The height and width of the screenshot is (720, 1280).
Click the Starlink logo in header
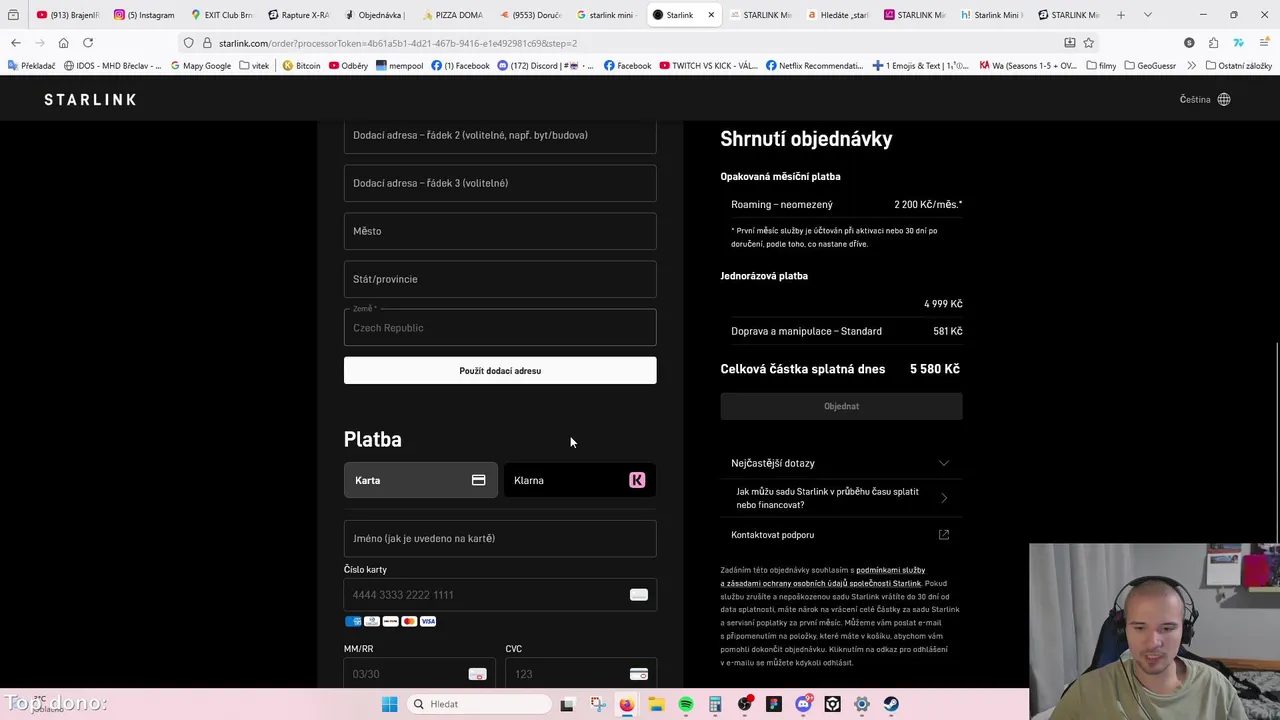pyautogui.click(x=90, y=100)
